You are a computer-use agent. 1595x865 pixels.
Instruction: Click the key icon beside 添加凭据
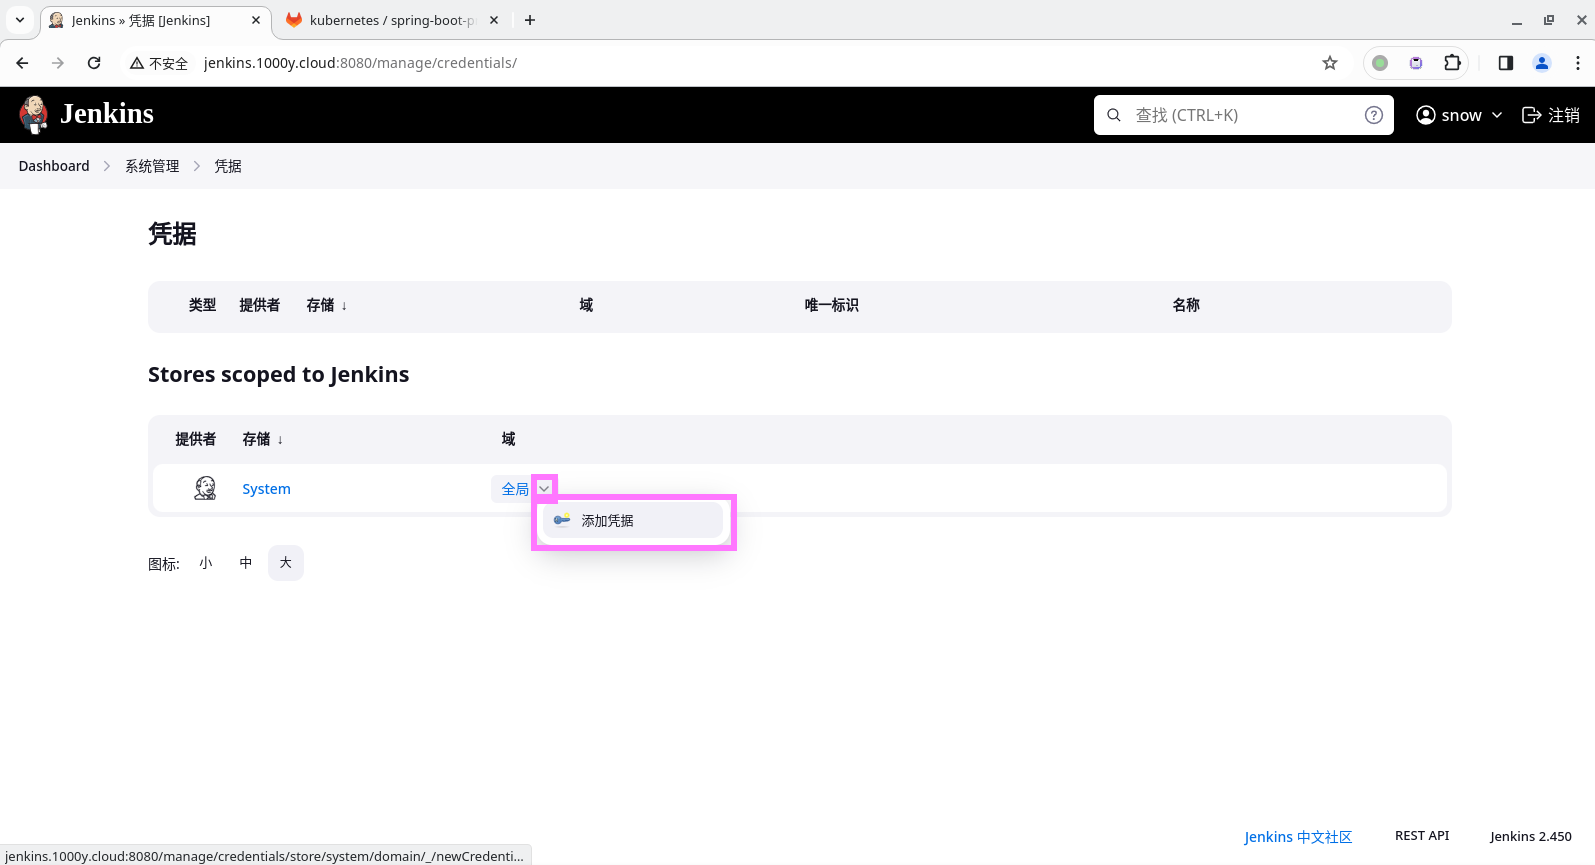[562, 520]
